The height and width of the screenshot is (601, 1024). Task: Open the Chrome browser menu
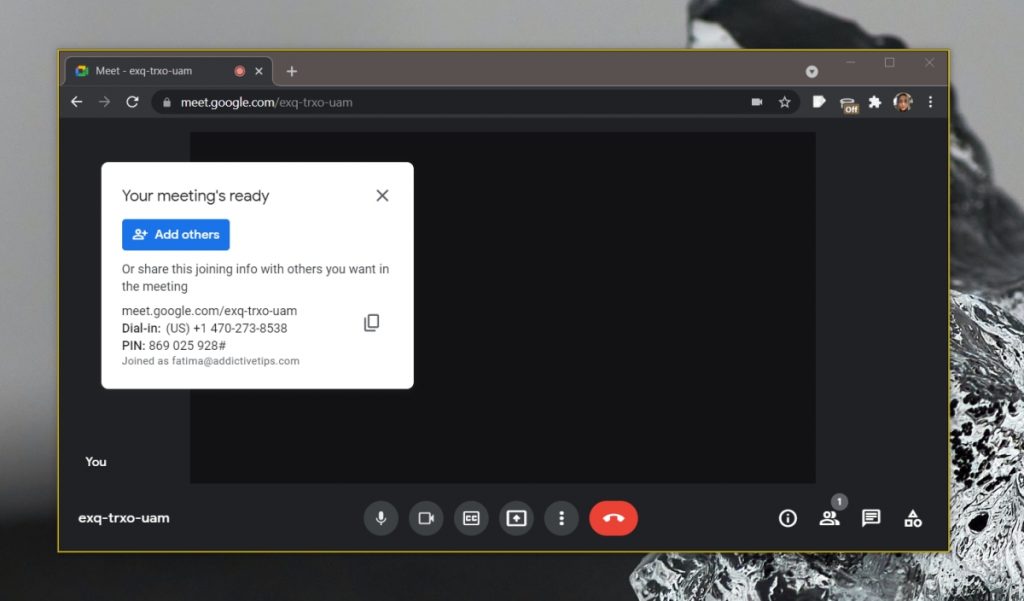click(x=930, y=101)
